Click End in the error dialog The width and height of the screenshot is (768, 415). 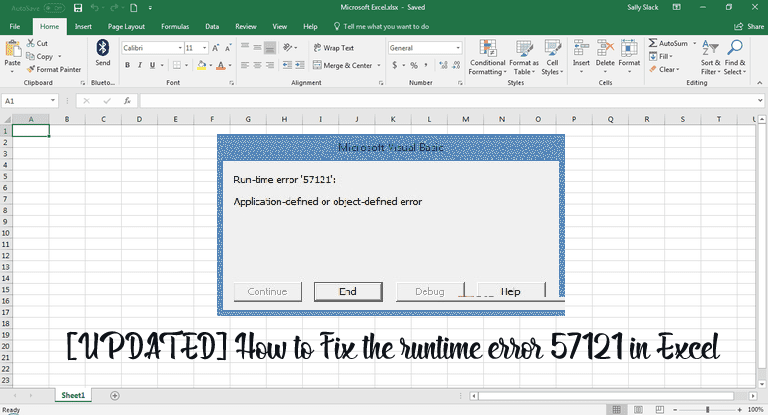[348, 292]
